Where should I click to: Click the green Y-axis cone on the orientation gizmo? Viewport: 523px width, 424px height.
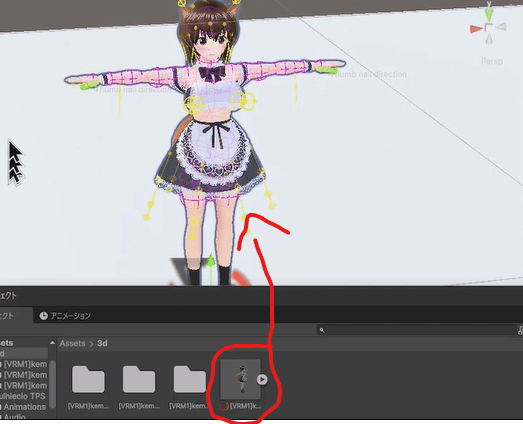(x=489, y=14)
